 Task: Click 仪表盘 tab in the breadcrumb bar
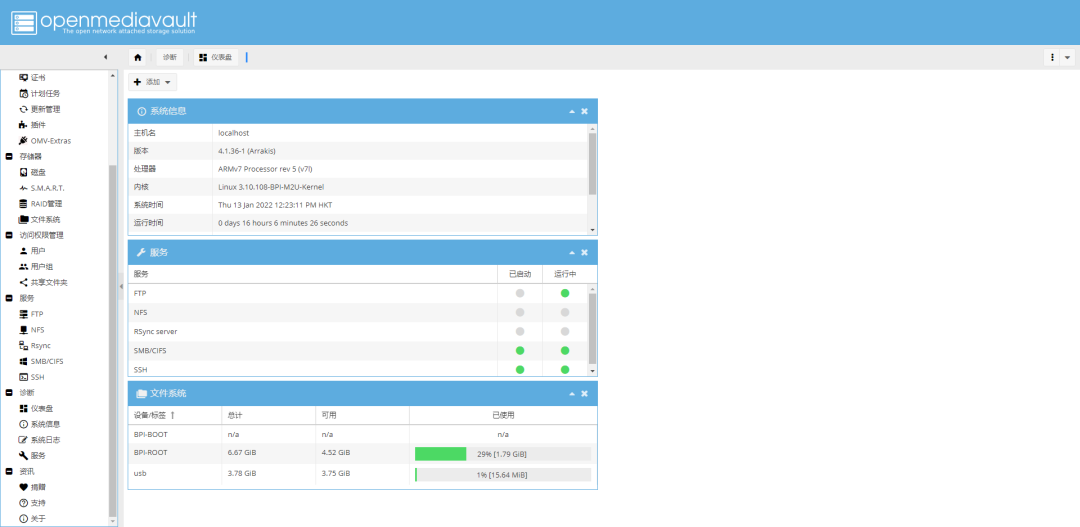tap(216, 57)
